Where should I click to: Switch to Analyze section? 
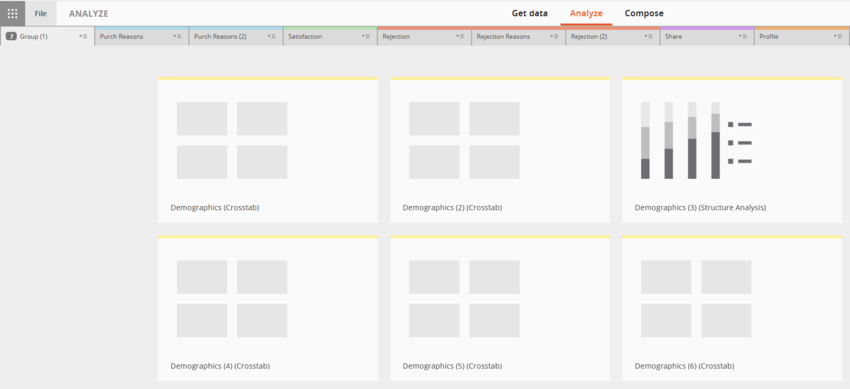[586, 14]
